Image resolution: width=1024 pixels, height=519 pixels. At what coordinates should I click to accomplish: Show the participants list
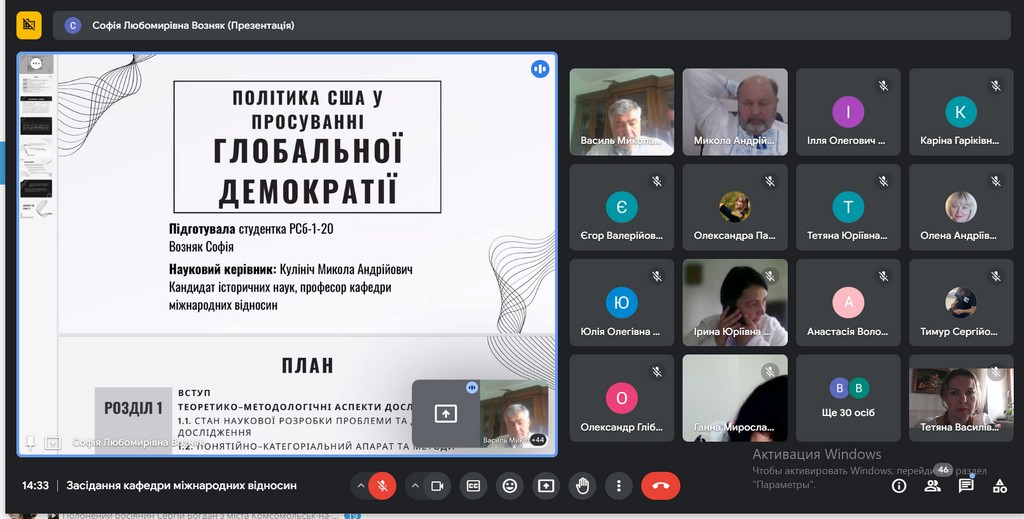933,486
